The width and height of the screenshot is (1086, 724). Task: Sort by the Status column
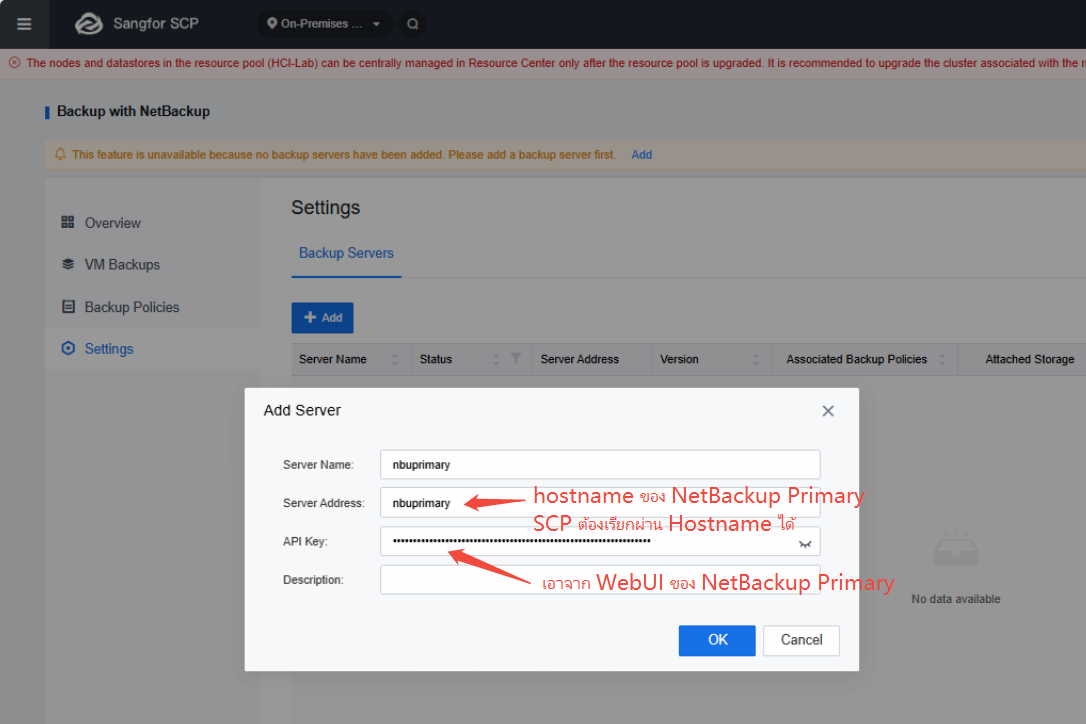[x=496, y=359]
